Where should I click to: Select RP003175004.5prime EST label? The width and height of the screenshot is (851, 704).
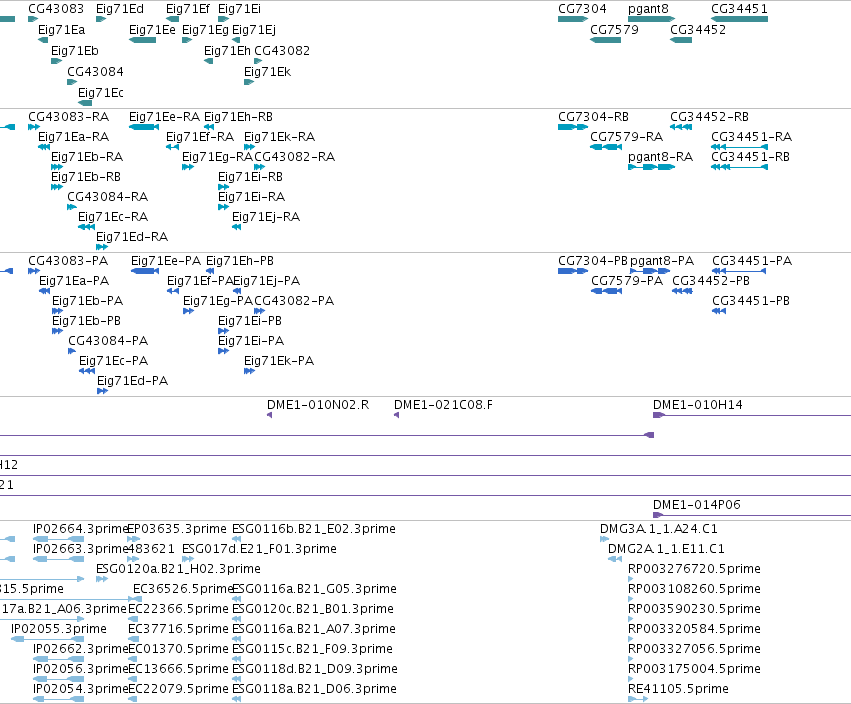[x=694, y=669]
